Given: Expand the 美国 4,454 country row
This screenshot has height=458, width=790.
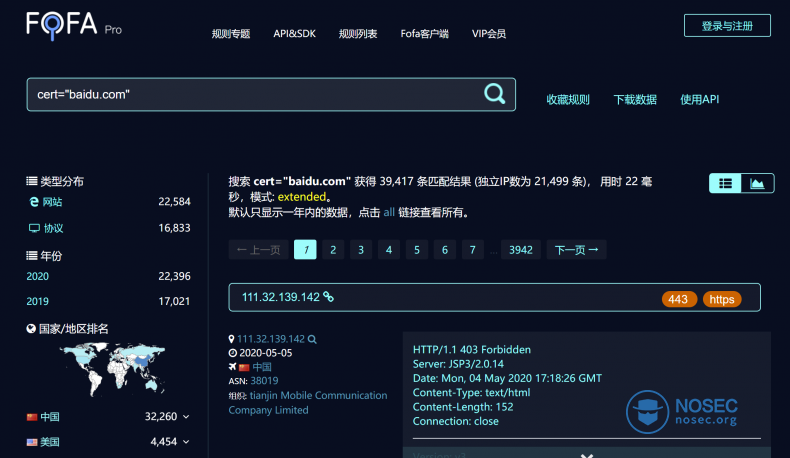Looking at the screenshot, I should 186,442.
